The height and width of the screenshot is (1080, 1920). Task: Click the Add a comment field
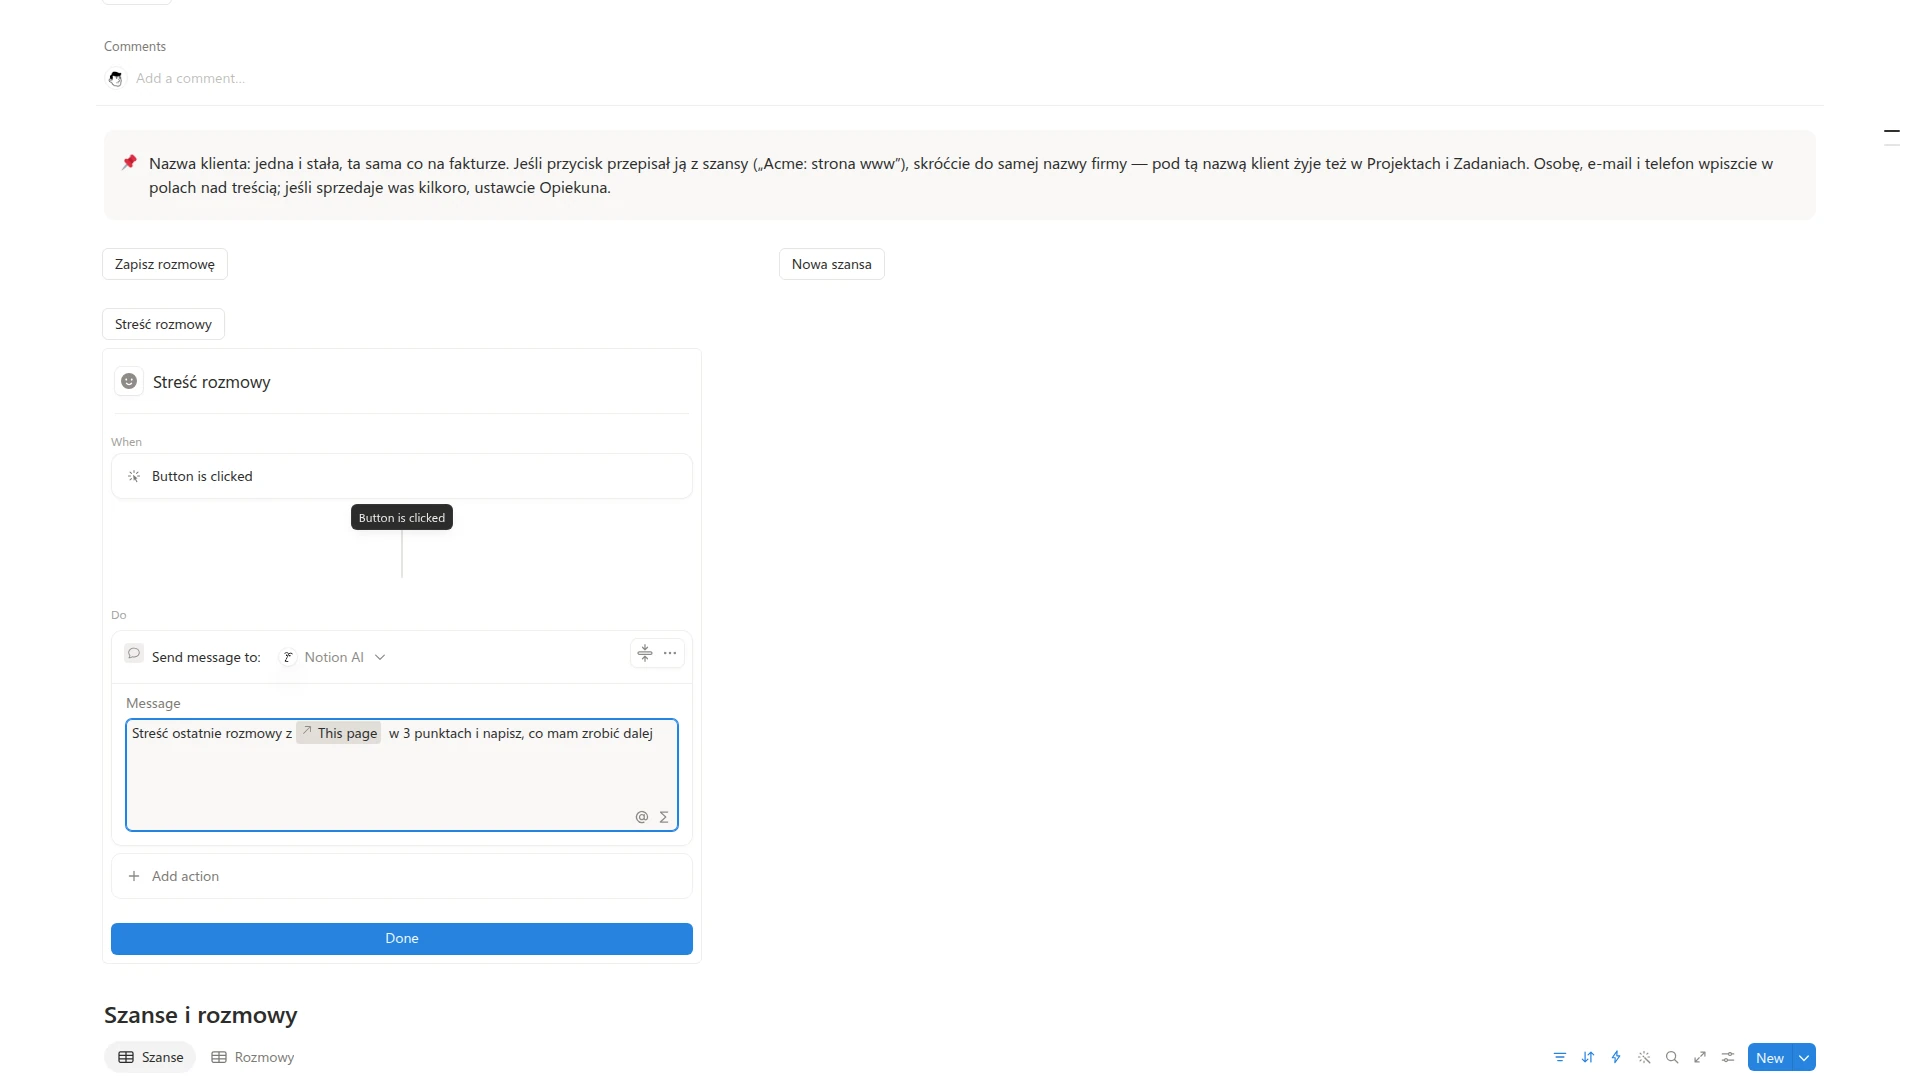click(190, 78)
